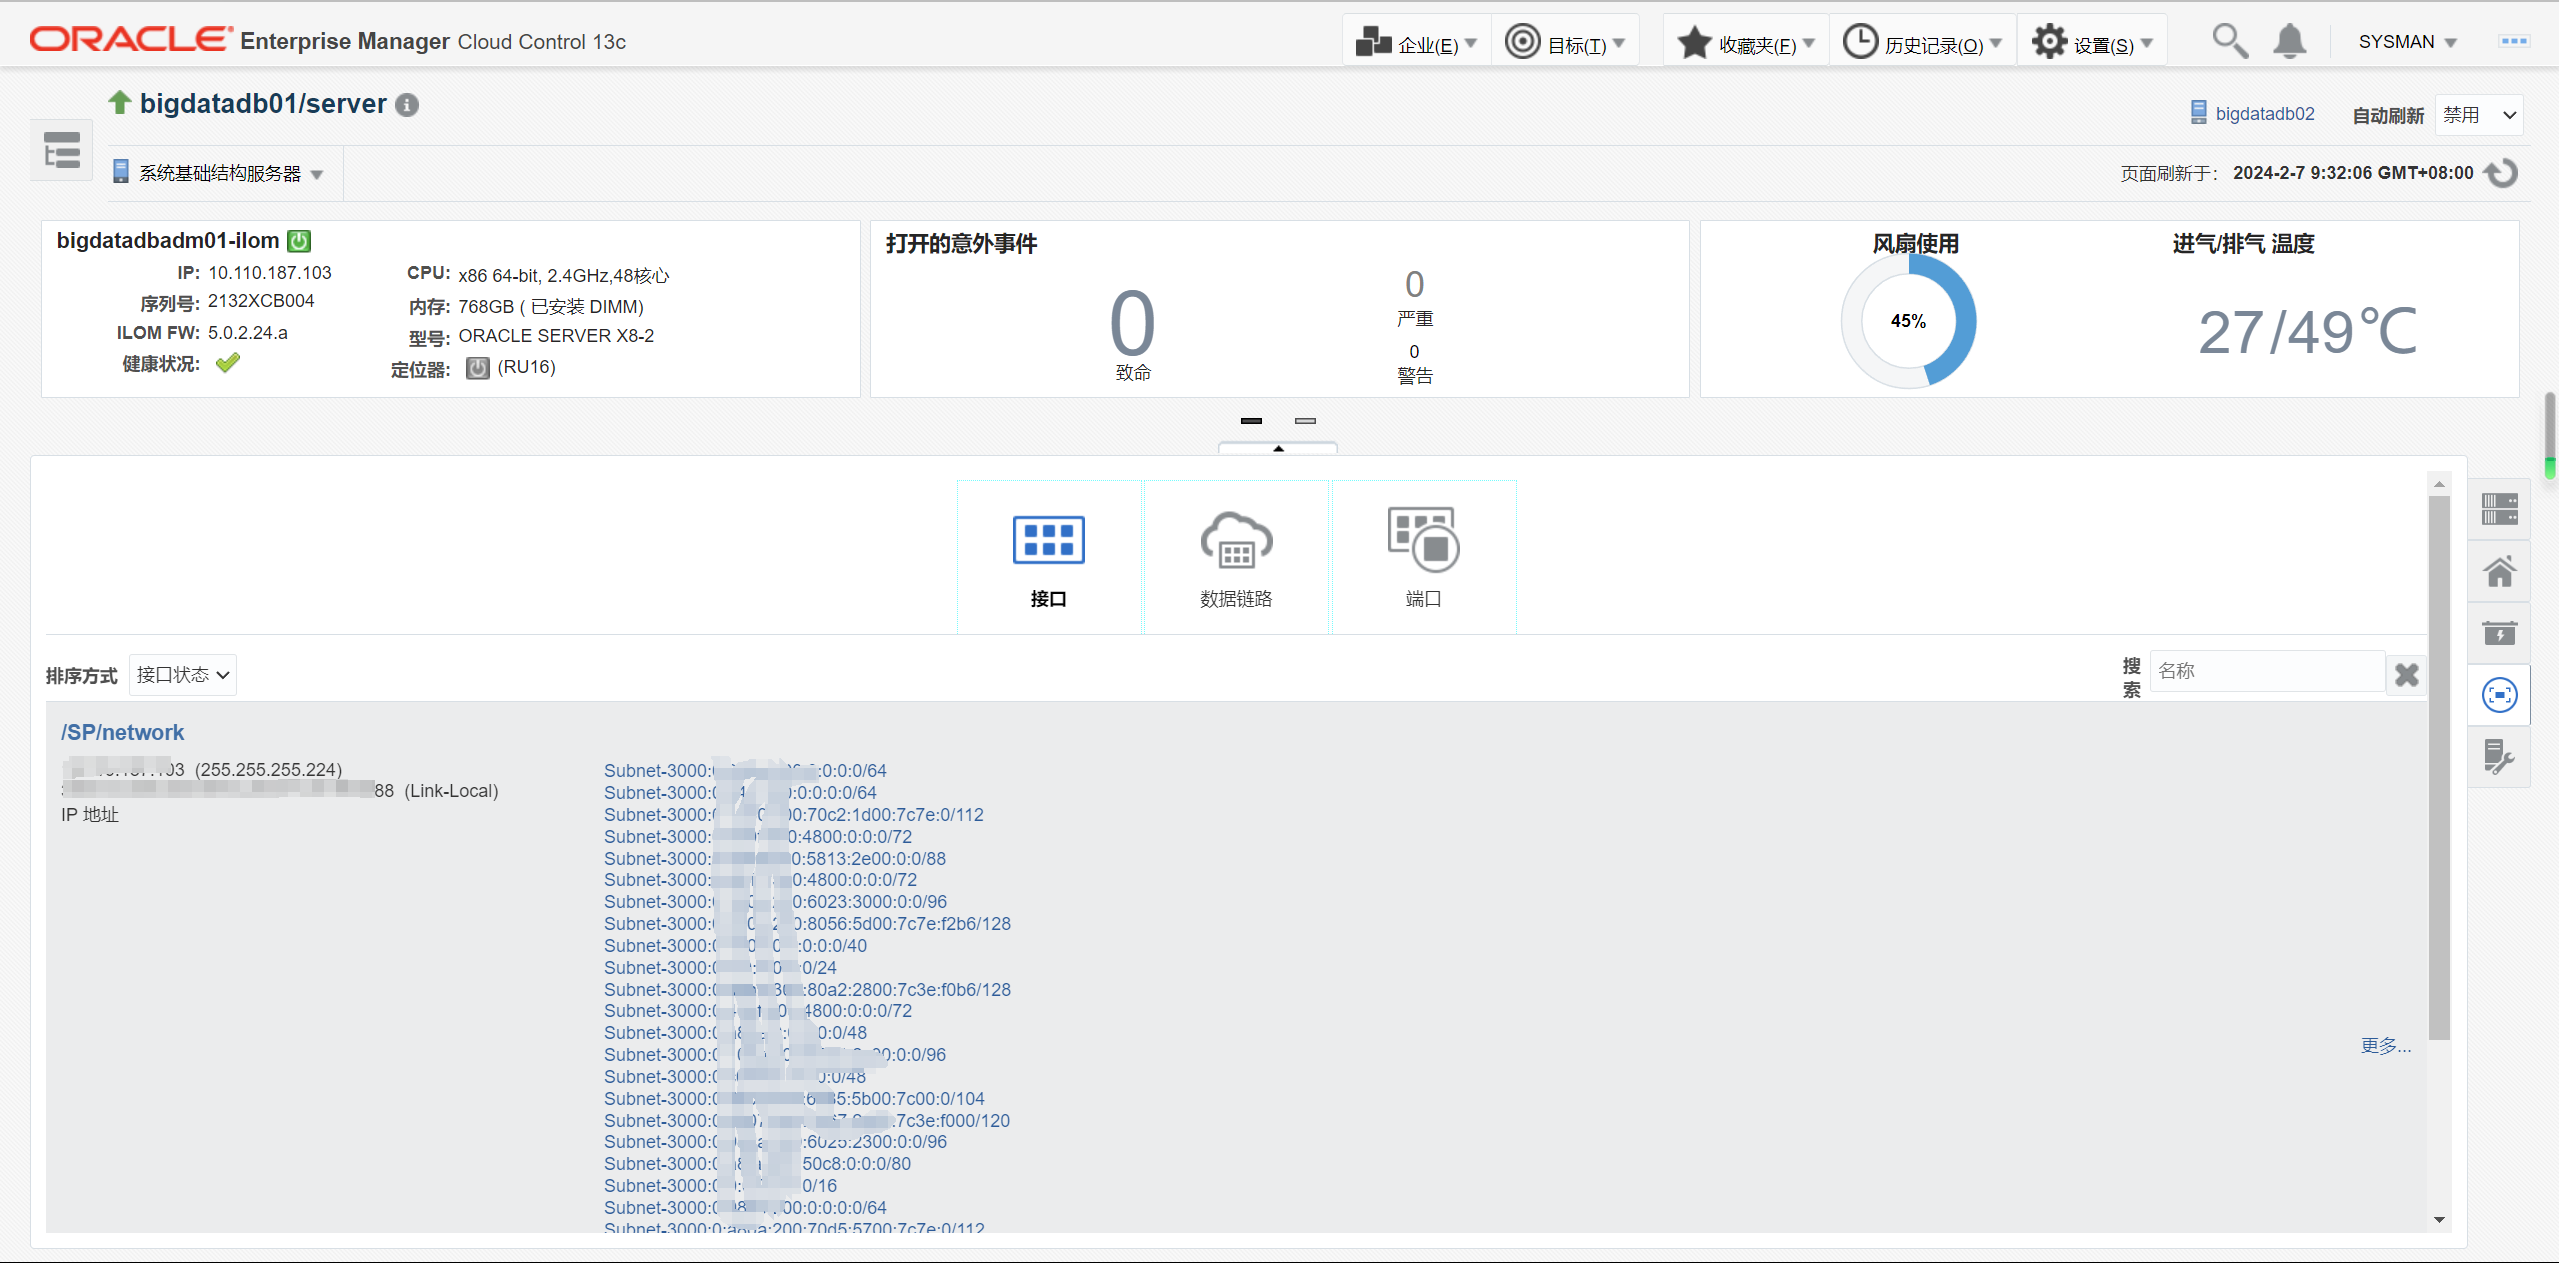Viewport: 2559px width, 1263px height.
Task: Open the 排序方式 dropdown showing 接口状态
Action: (x=183, y=675)
